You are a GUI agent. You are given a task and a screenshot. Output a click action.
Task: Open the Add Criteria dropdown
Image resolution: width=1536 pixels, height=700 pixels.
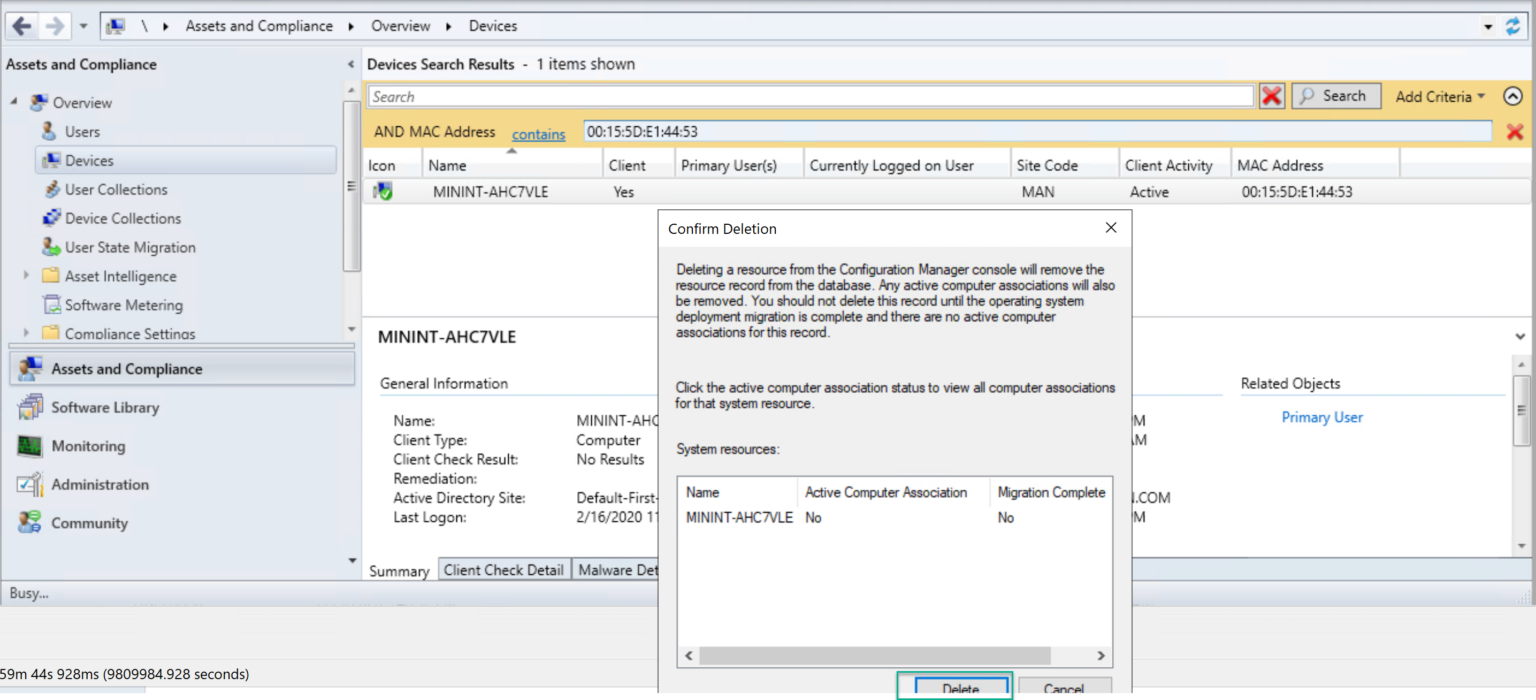(x=1438, y=95)
